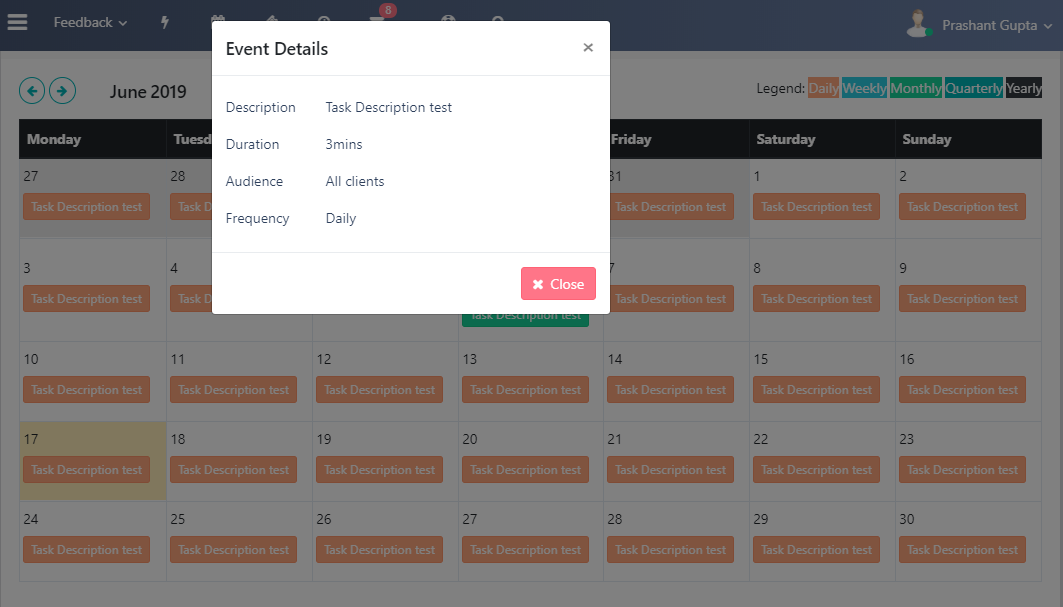Click the user avatar picture
Image resolution: width=1063 pixels, height=607 pixels.
(918, 24)
